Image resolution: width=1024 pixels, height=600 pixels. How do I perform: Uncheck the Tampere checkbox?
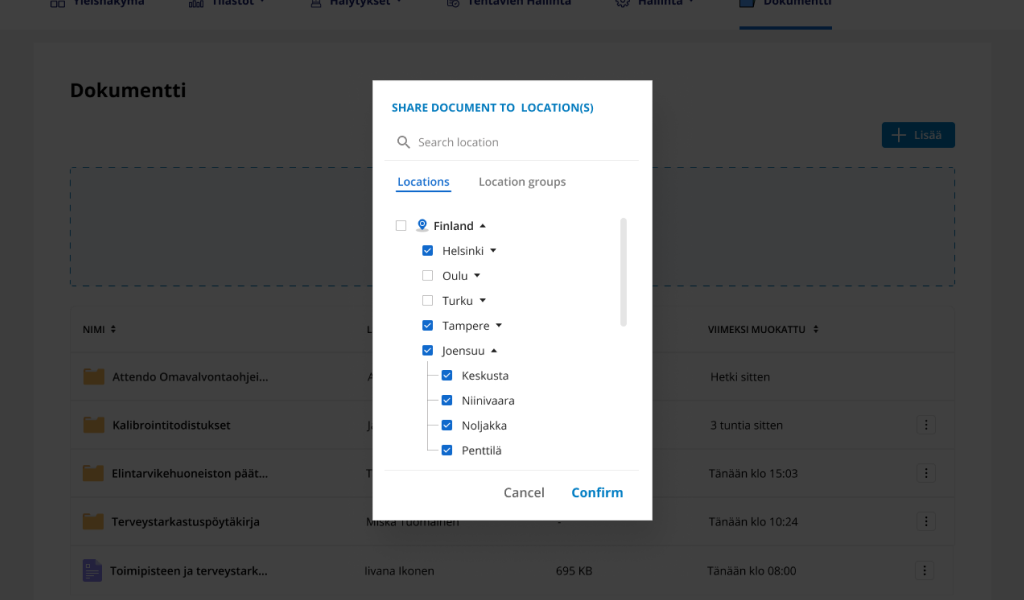[427, 325]
